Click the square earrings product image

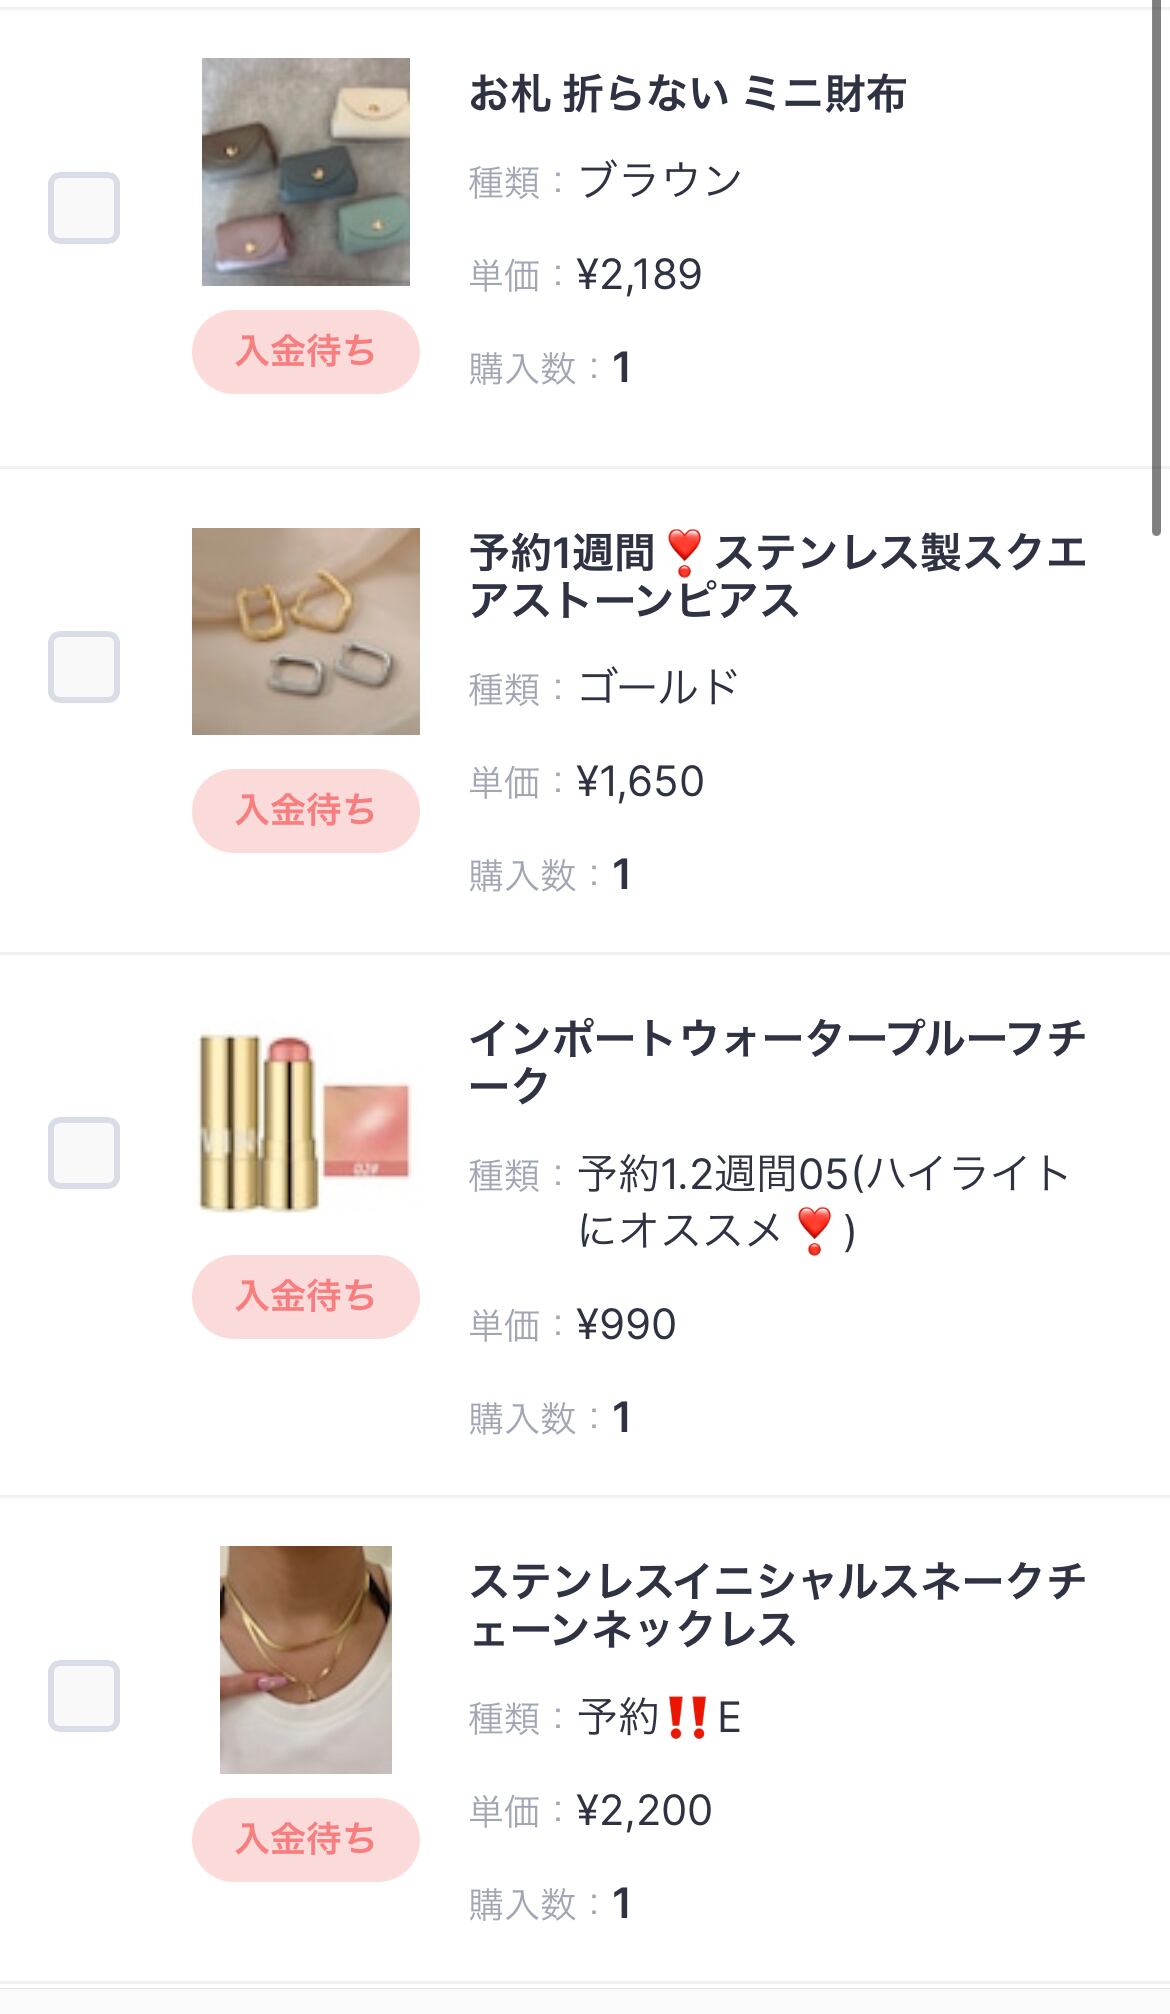pyautogui.click(x=306, y=631)
